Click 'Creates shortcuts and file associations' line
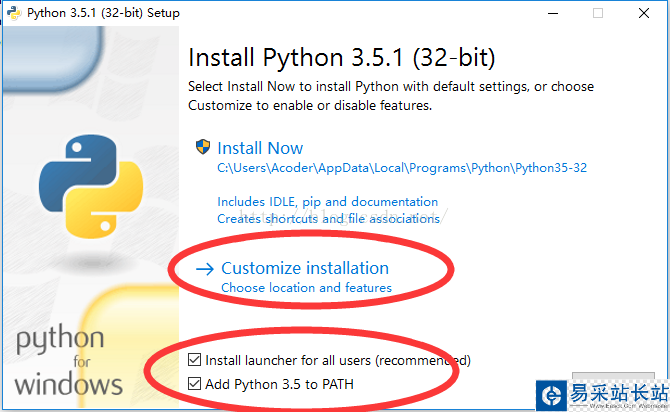Viewport: 670px width, 412px height. pos(328,218)
